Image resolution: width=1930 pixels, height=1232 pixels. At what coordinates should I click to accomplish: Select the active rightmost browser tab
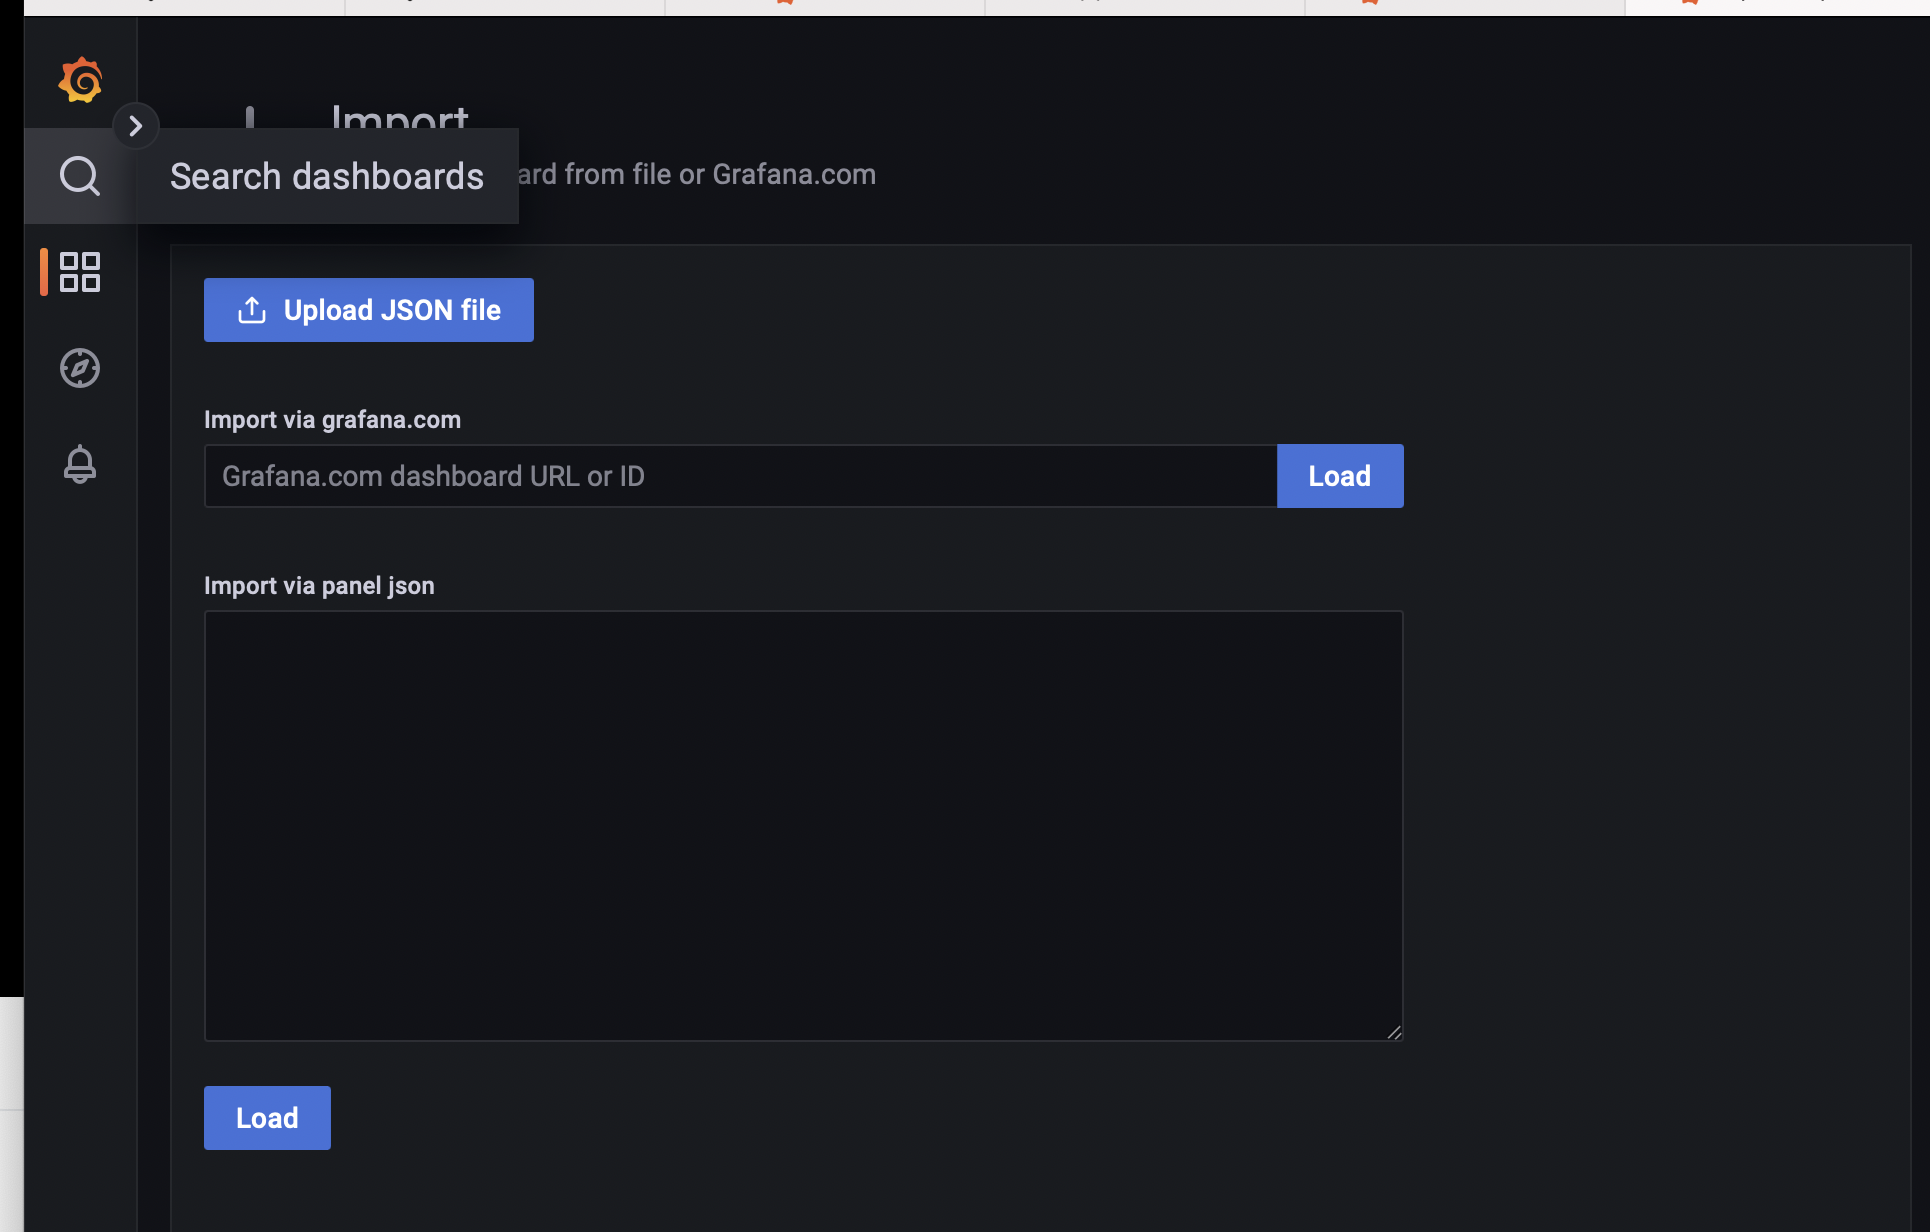pos(1776,6)
